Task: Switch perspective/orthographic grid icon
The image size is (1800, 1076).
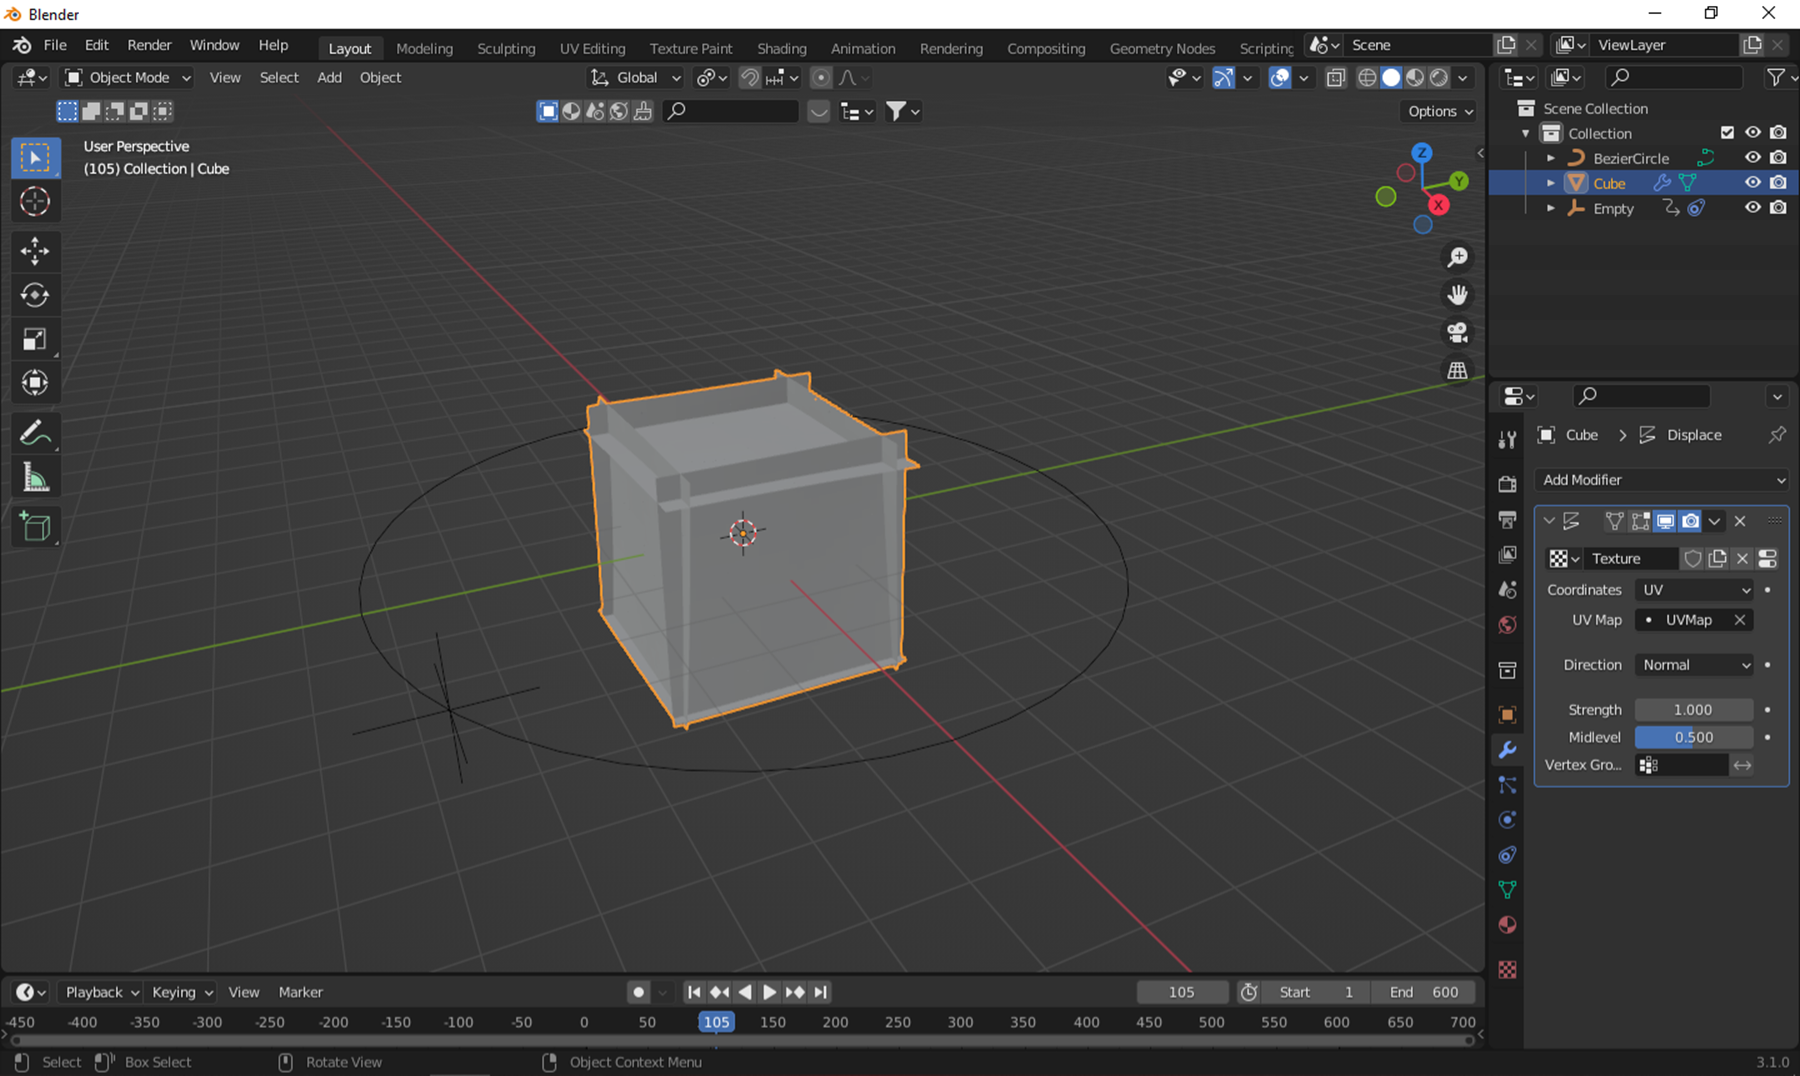Action: click(x=1458, y=370)
